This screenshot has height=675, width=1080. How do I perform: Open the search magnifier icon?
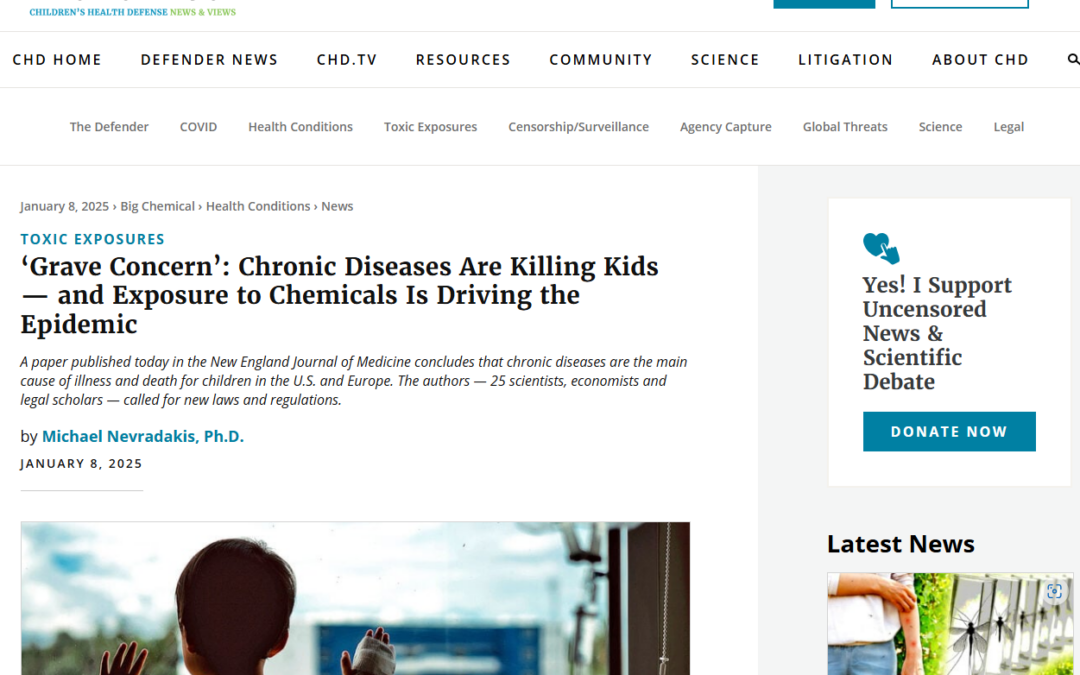[x=1074, y=59]
